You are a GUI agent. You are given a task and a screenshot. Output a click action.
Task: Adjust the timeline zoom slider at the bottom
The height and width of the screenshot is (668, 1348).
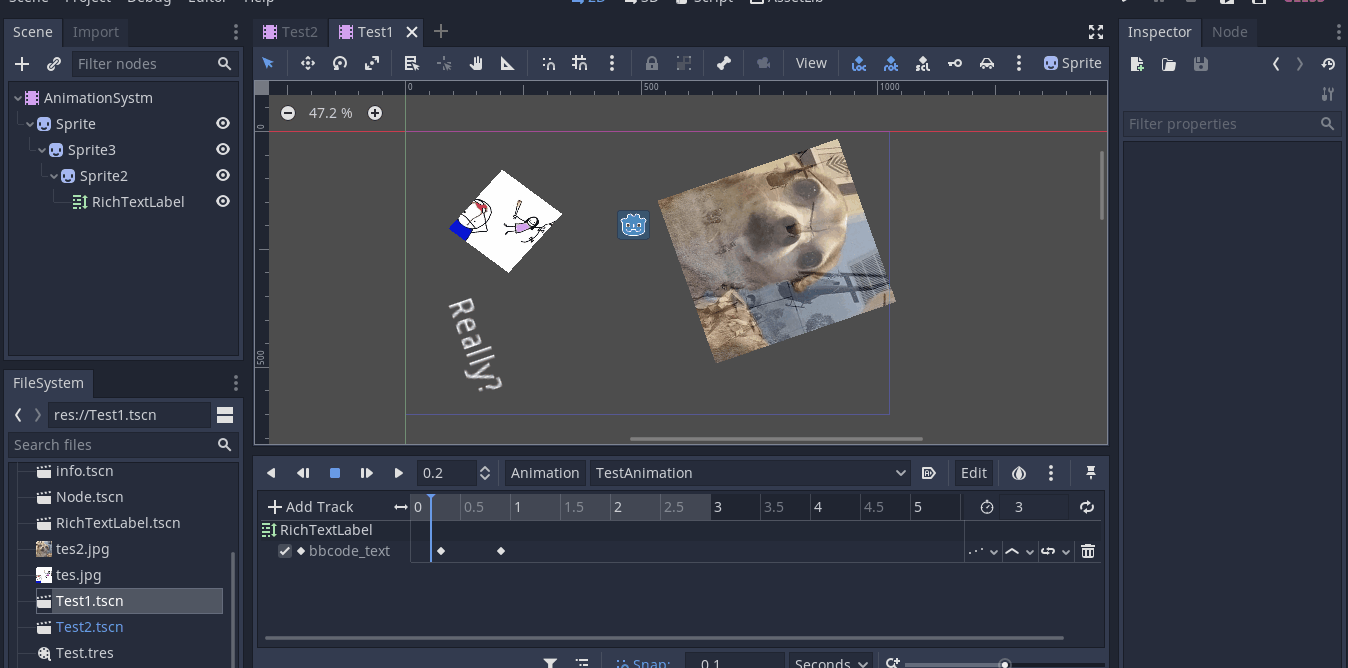tap(1003, 663)
